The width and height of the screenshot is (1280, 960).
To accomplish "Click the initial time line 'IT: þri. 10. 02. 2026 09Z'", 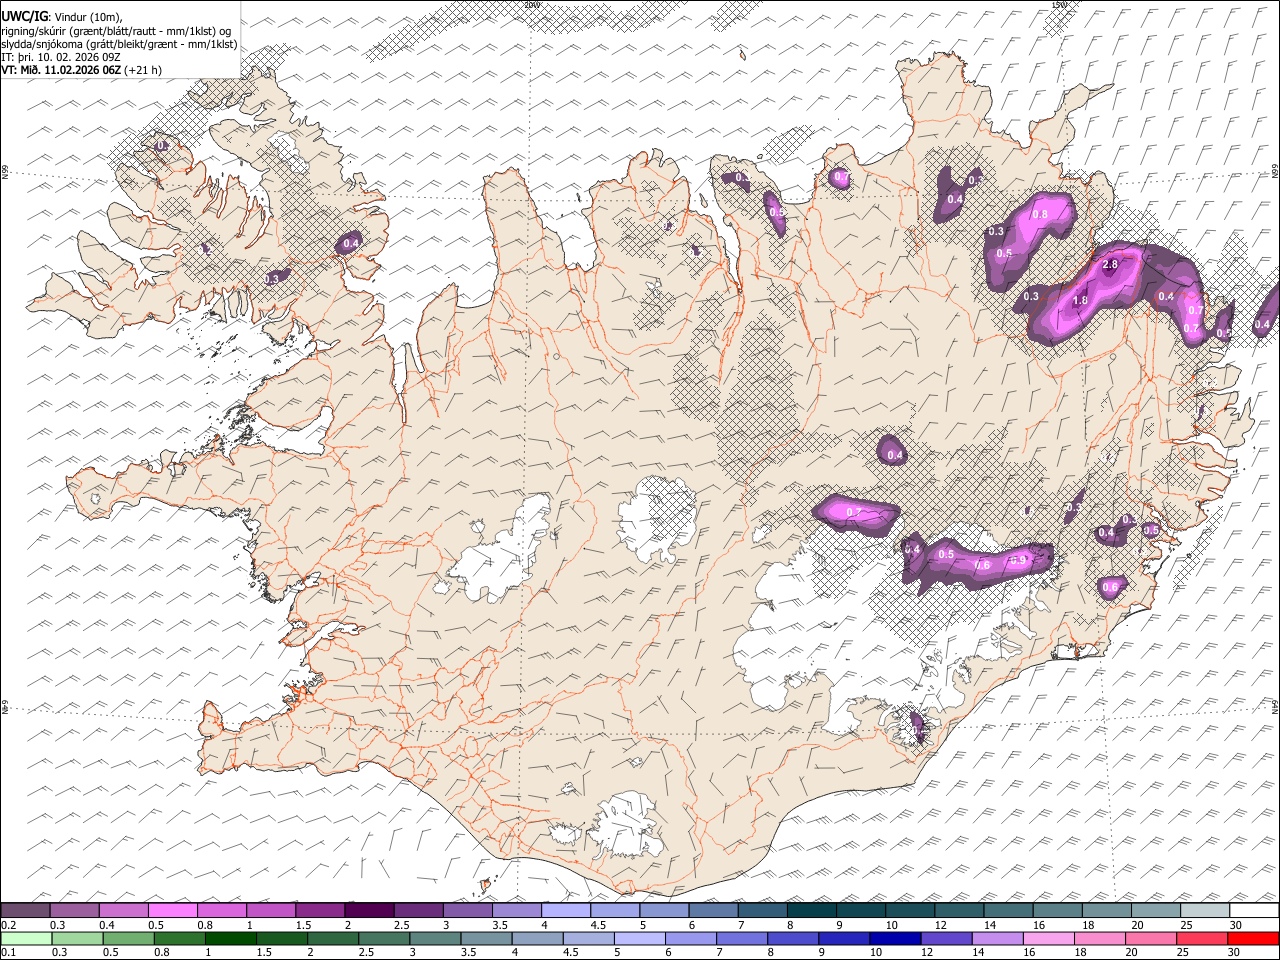I will (61, 57).
